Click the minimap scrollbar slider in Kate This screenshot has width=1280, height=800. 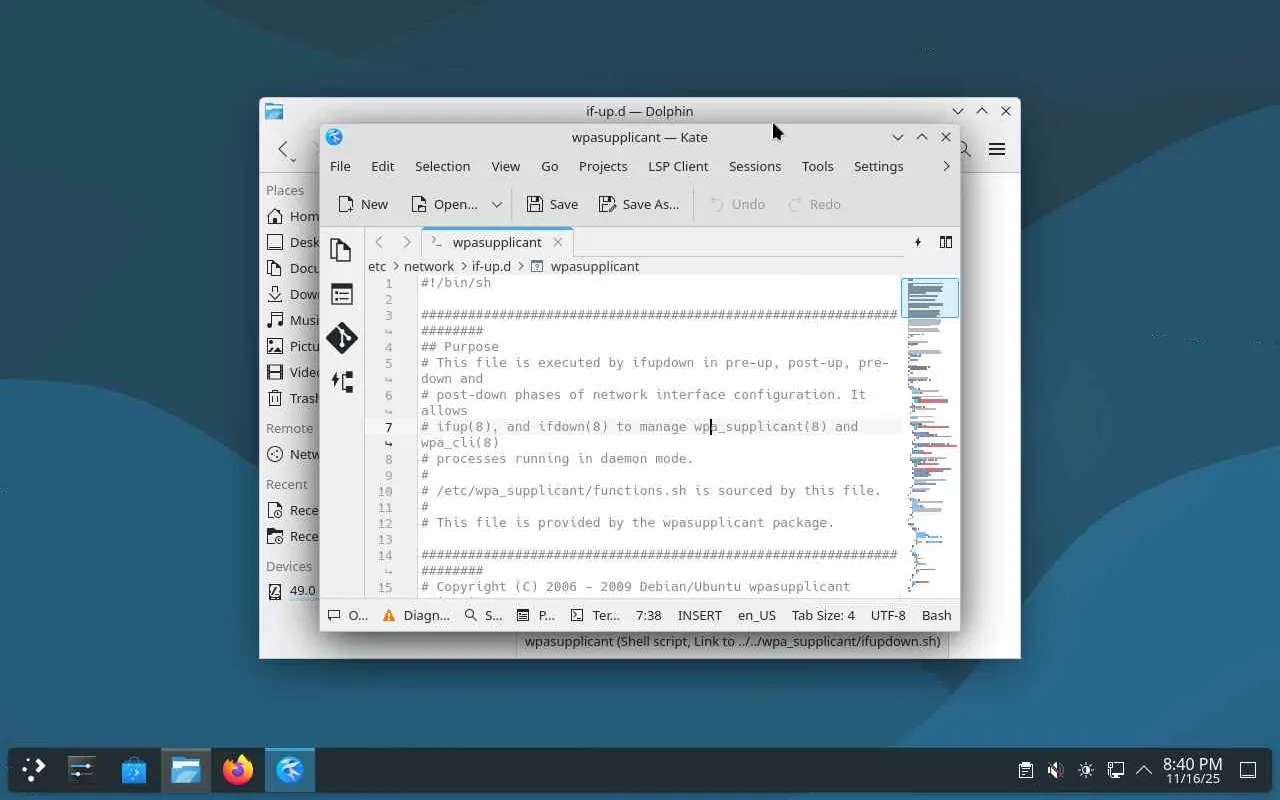(x=930, y=298)
